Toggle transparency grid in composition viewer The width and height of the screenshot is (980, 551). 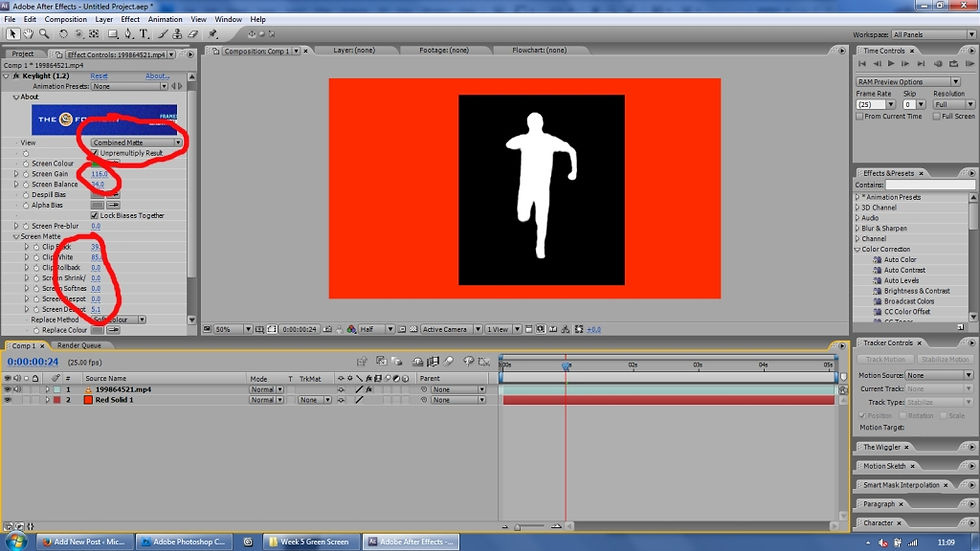coord(413,329)
